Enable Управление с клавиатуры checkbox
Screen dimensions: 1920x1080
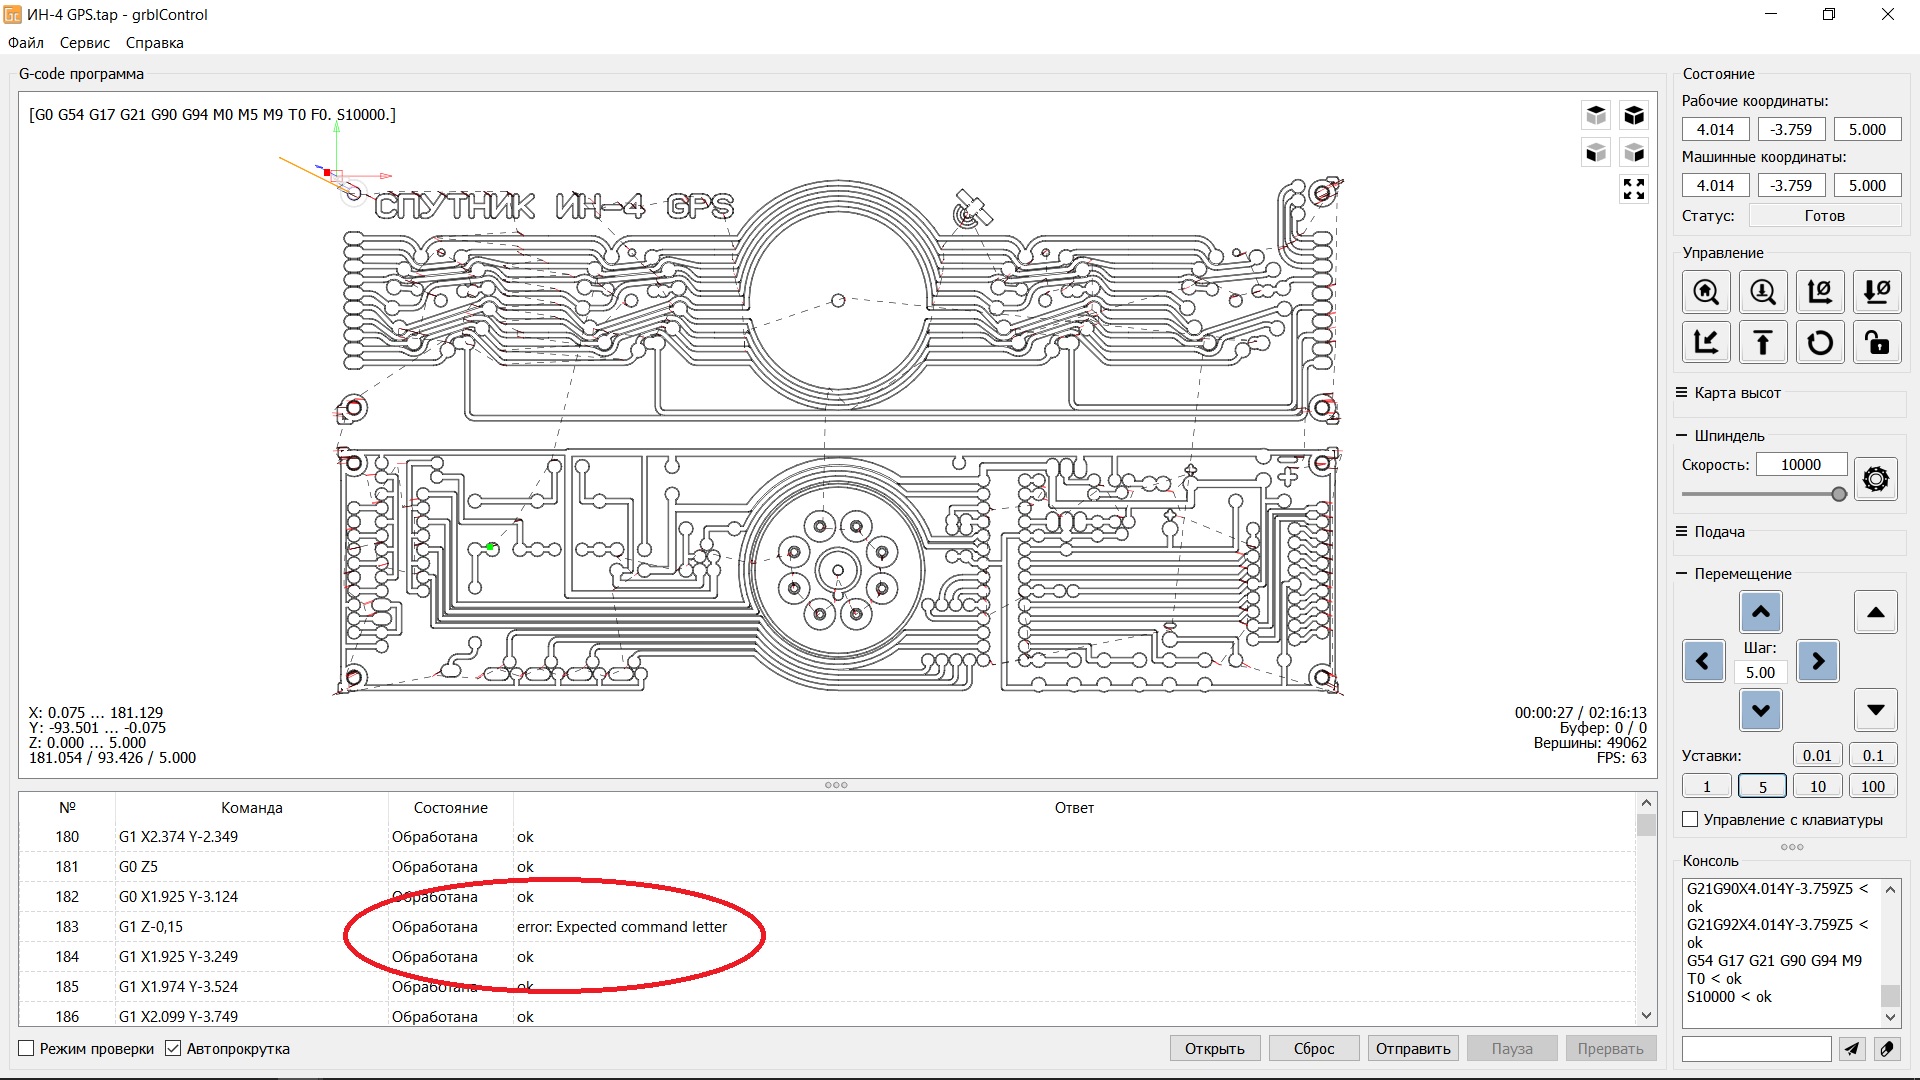(1691, 819)
